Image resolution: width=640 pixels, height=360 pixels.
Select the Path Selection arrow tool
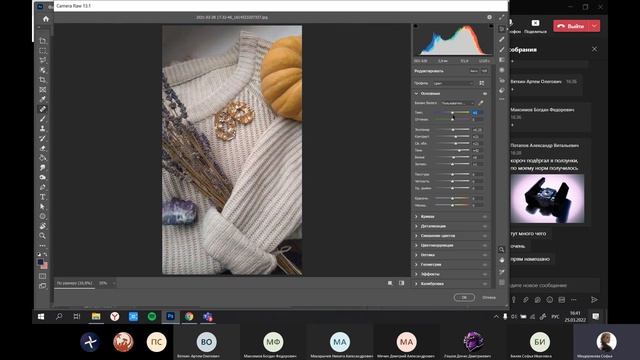coord(42,207)
